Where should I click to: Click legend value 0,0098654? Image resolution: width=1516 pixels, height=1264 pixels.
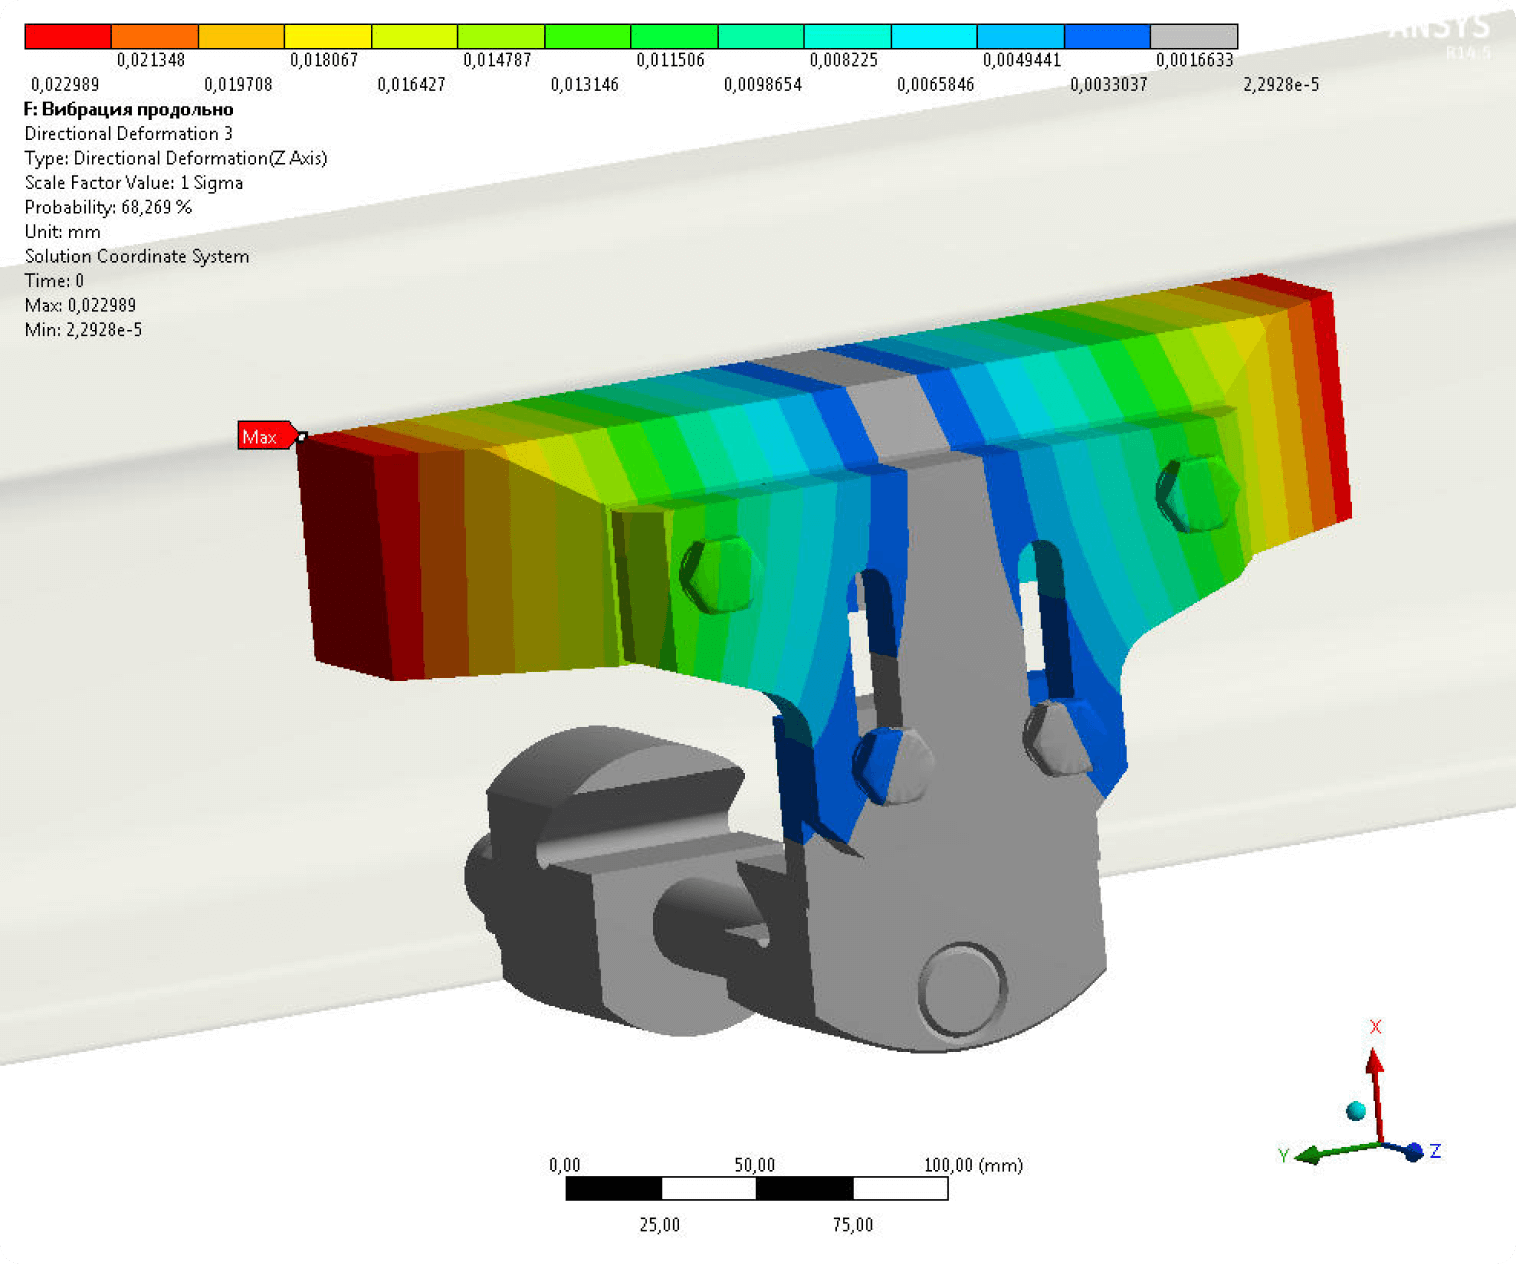point(763,85)
